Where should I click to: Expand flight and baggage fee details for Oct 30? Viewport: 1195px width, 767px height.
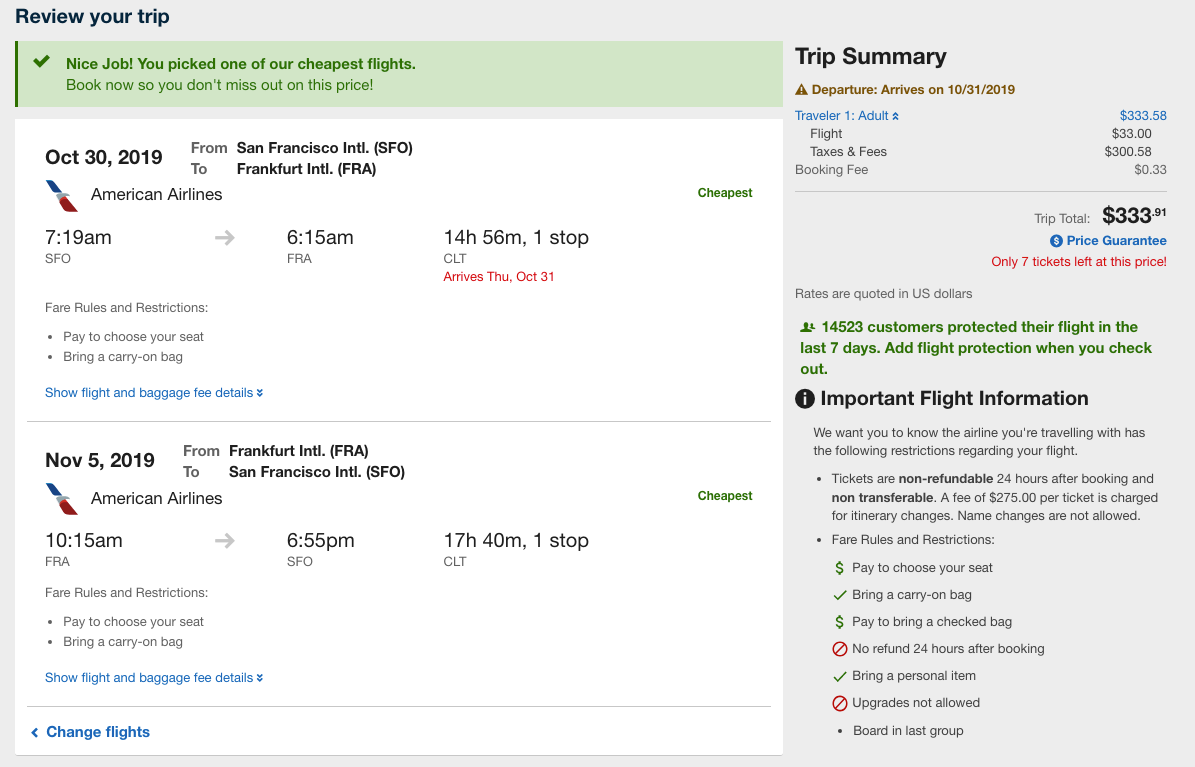click(154, 393)
